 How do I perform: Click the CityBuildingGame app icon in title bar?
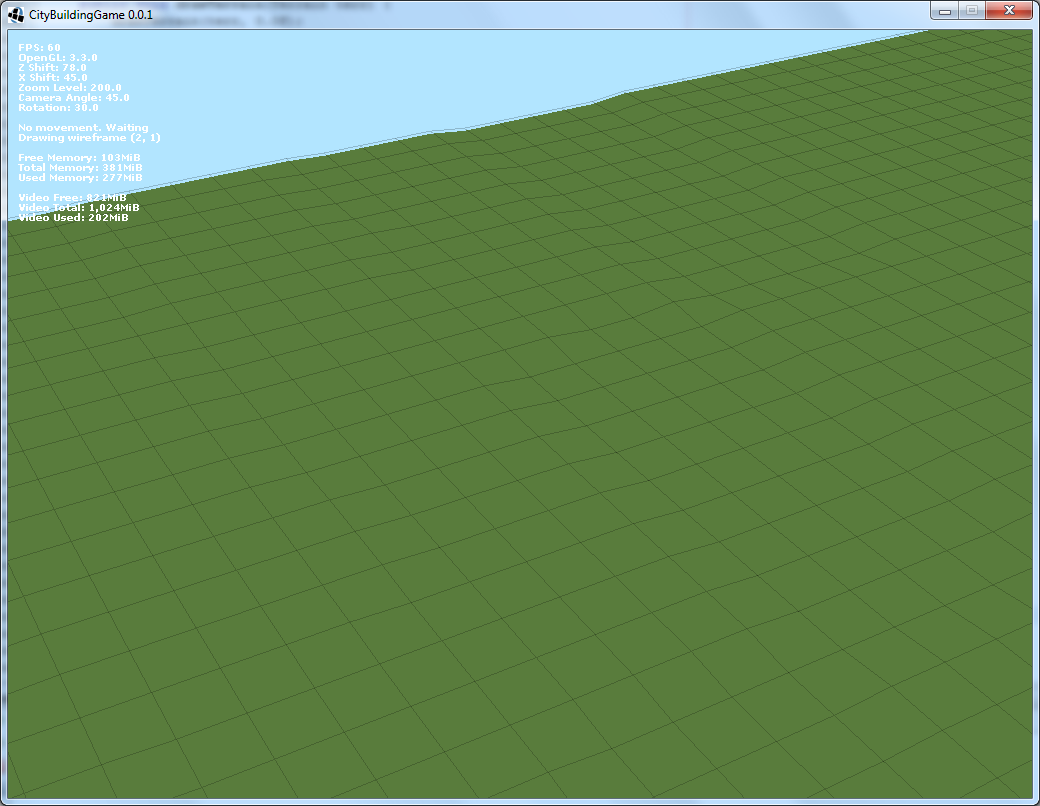coord(17,12)
